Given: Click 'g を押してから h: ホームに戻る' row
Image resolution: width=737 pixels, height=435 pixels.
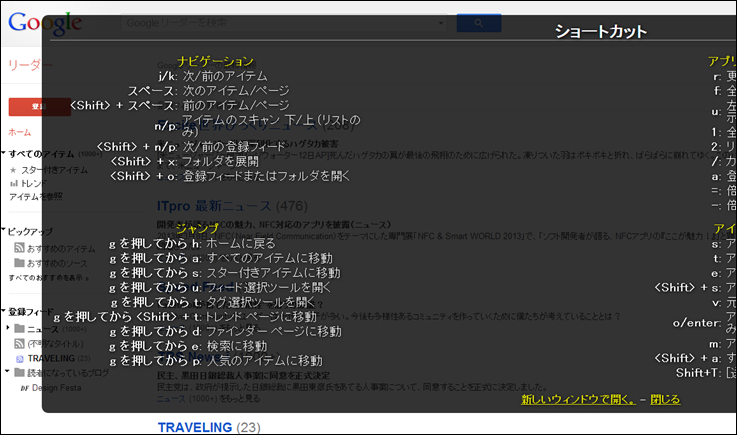Looking at the screenshot, I should (x=192, y=244).
